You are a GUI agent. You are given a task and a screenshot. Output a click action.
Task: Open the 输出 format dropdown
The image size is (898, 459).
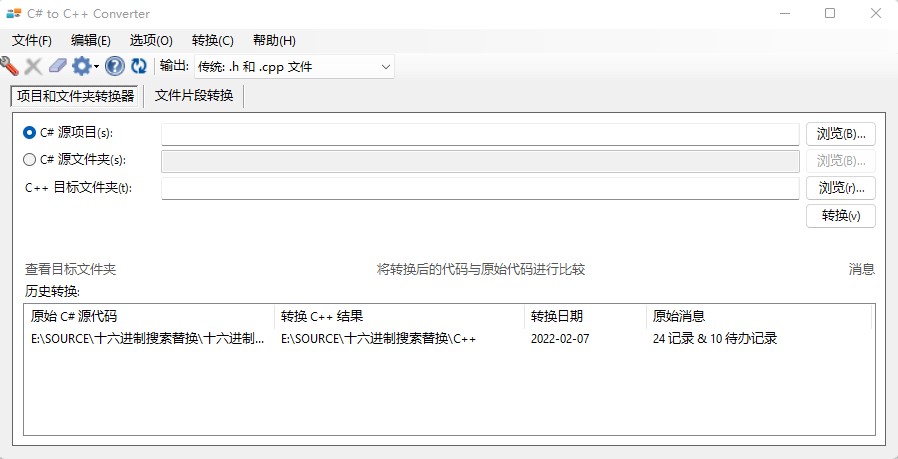294,67
